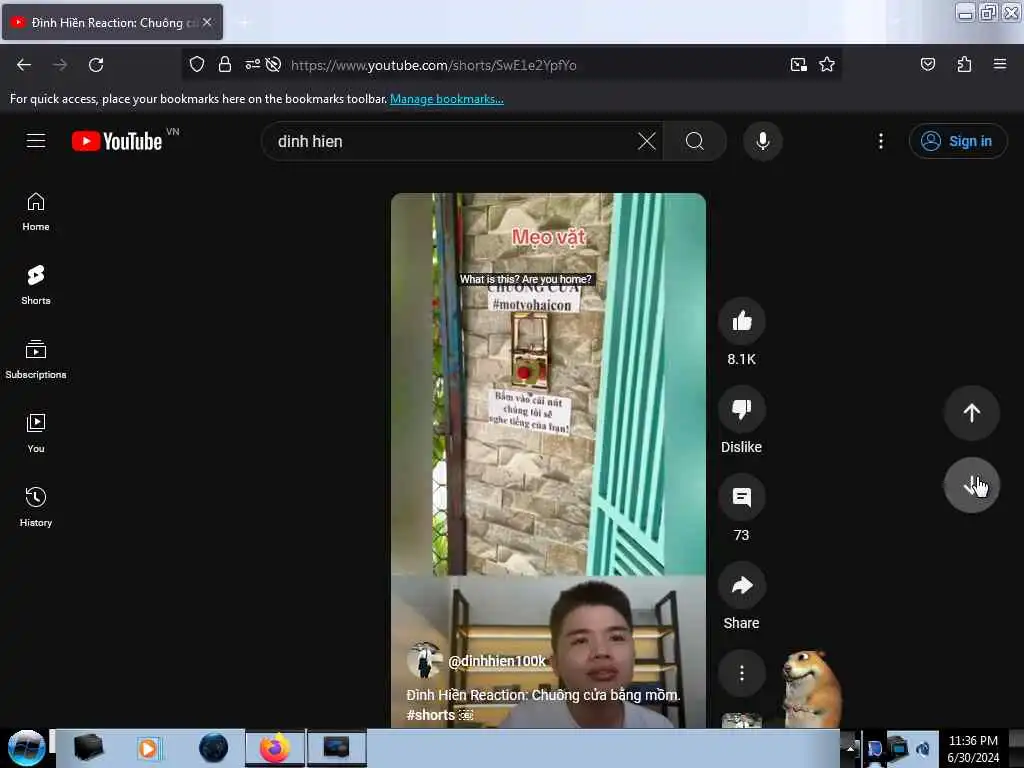1024x768 pixels.
Task: Open more actions menu for Short
Action: pyautogui.click(x=742, y=673)
